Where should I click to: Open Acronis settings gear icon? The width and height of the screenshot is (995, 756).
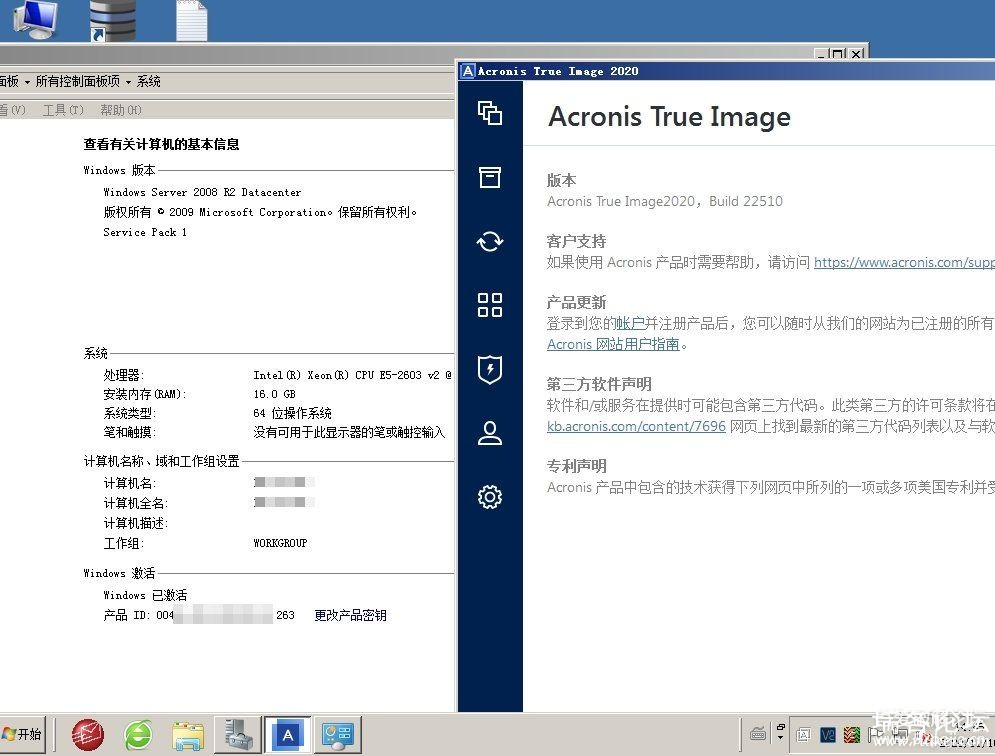click(x=490, y=497)
